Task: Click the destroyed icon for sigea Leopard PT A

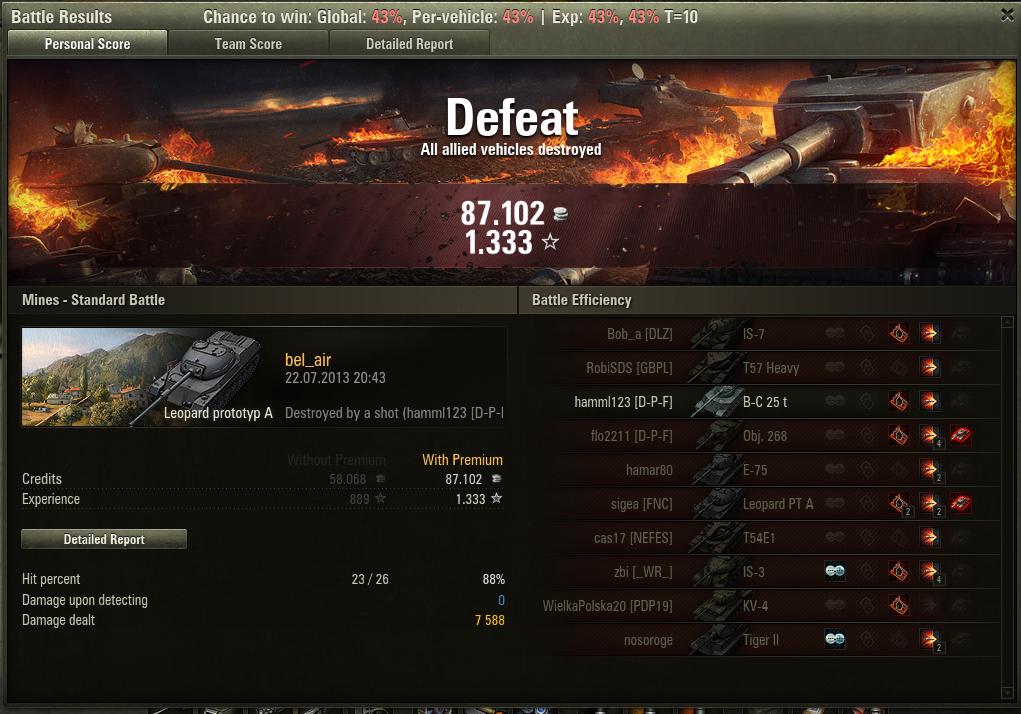Action: [960, 503]
